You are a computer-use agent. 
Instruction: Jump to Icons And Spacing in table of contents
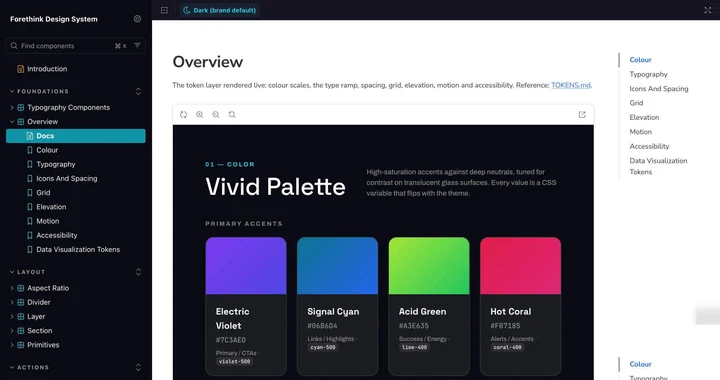pos(659,89)
